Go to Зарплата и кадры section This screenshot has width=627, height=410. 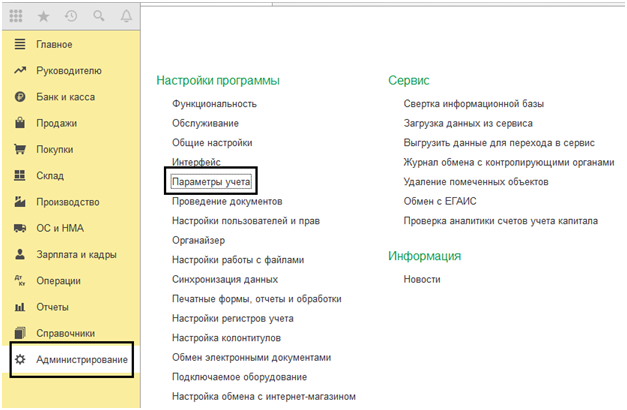tap(76, 255)
